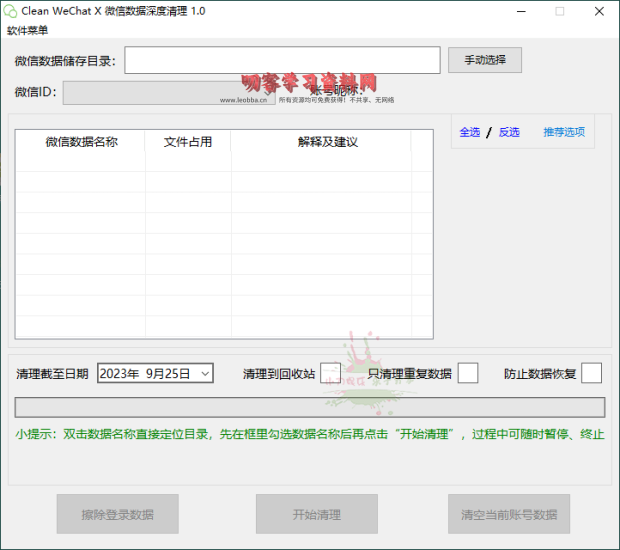Click the 微信数据名称 column header
Viewport: 620px width, 550px height.
click(x=81, y=142)
